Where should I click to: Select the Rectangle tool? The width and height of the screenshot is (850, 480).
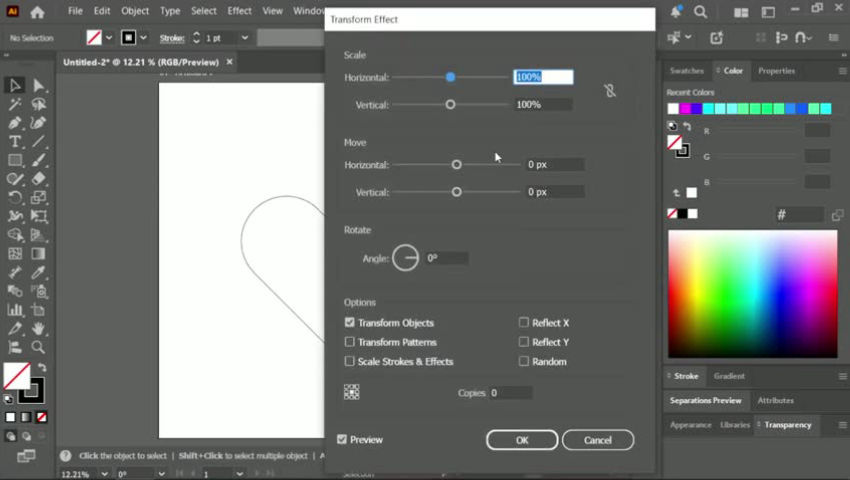15,160
